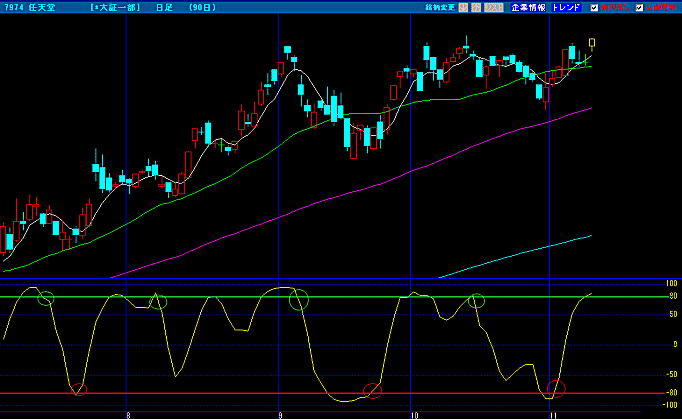The image size is (682, 419).
Task: Click the wide beige button before 企業情報
Action: click(494, 7)
